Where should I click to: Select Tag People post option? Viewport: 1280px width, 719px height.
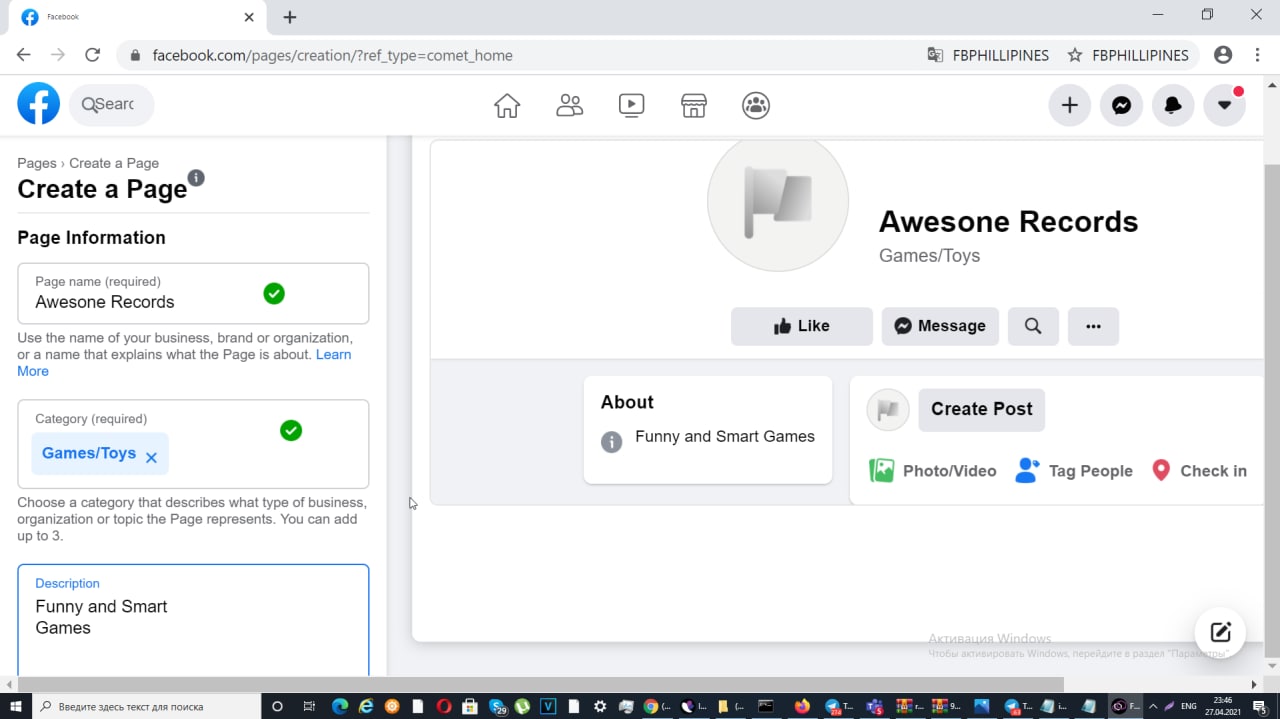[x=1074, y=471]
